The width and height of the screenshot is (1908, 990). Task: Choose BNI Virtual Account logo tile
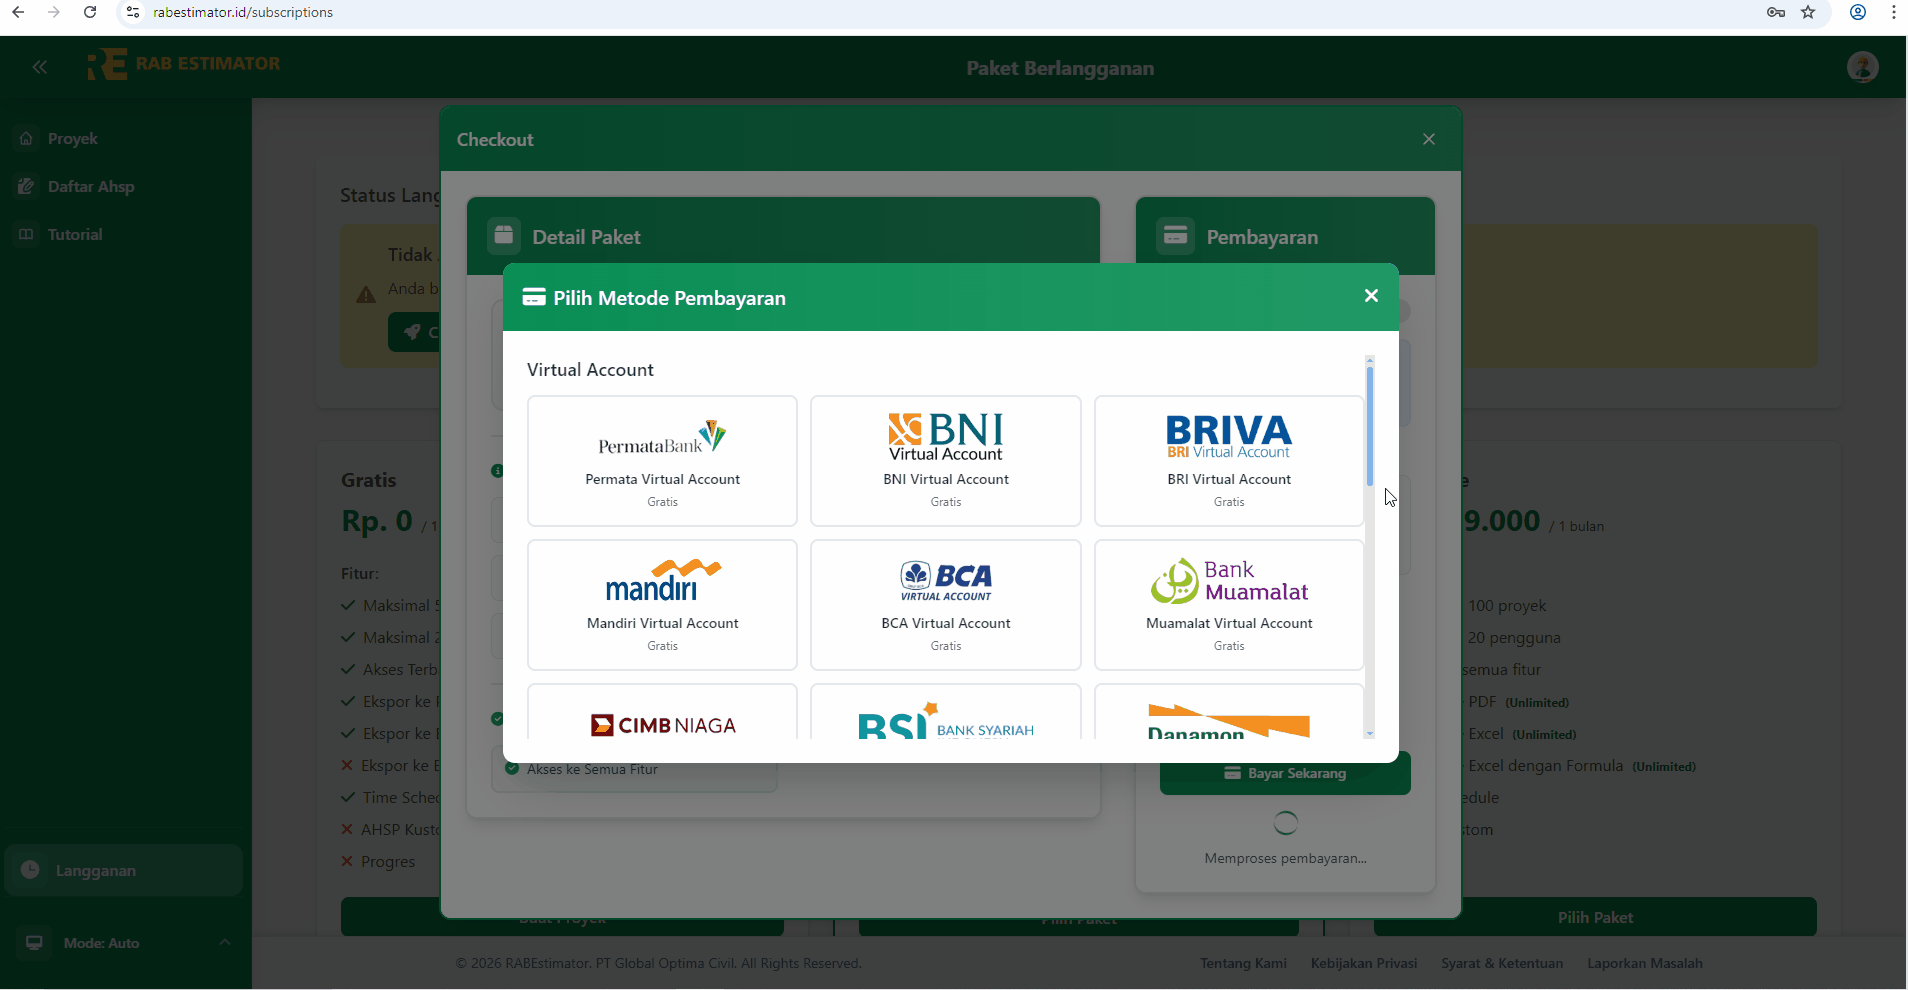(945, 460)
